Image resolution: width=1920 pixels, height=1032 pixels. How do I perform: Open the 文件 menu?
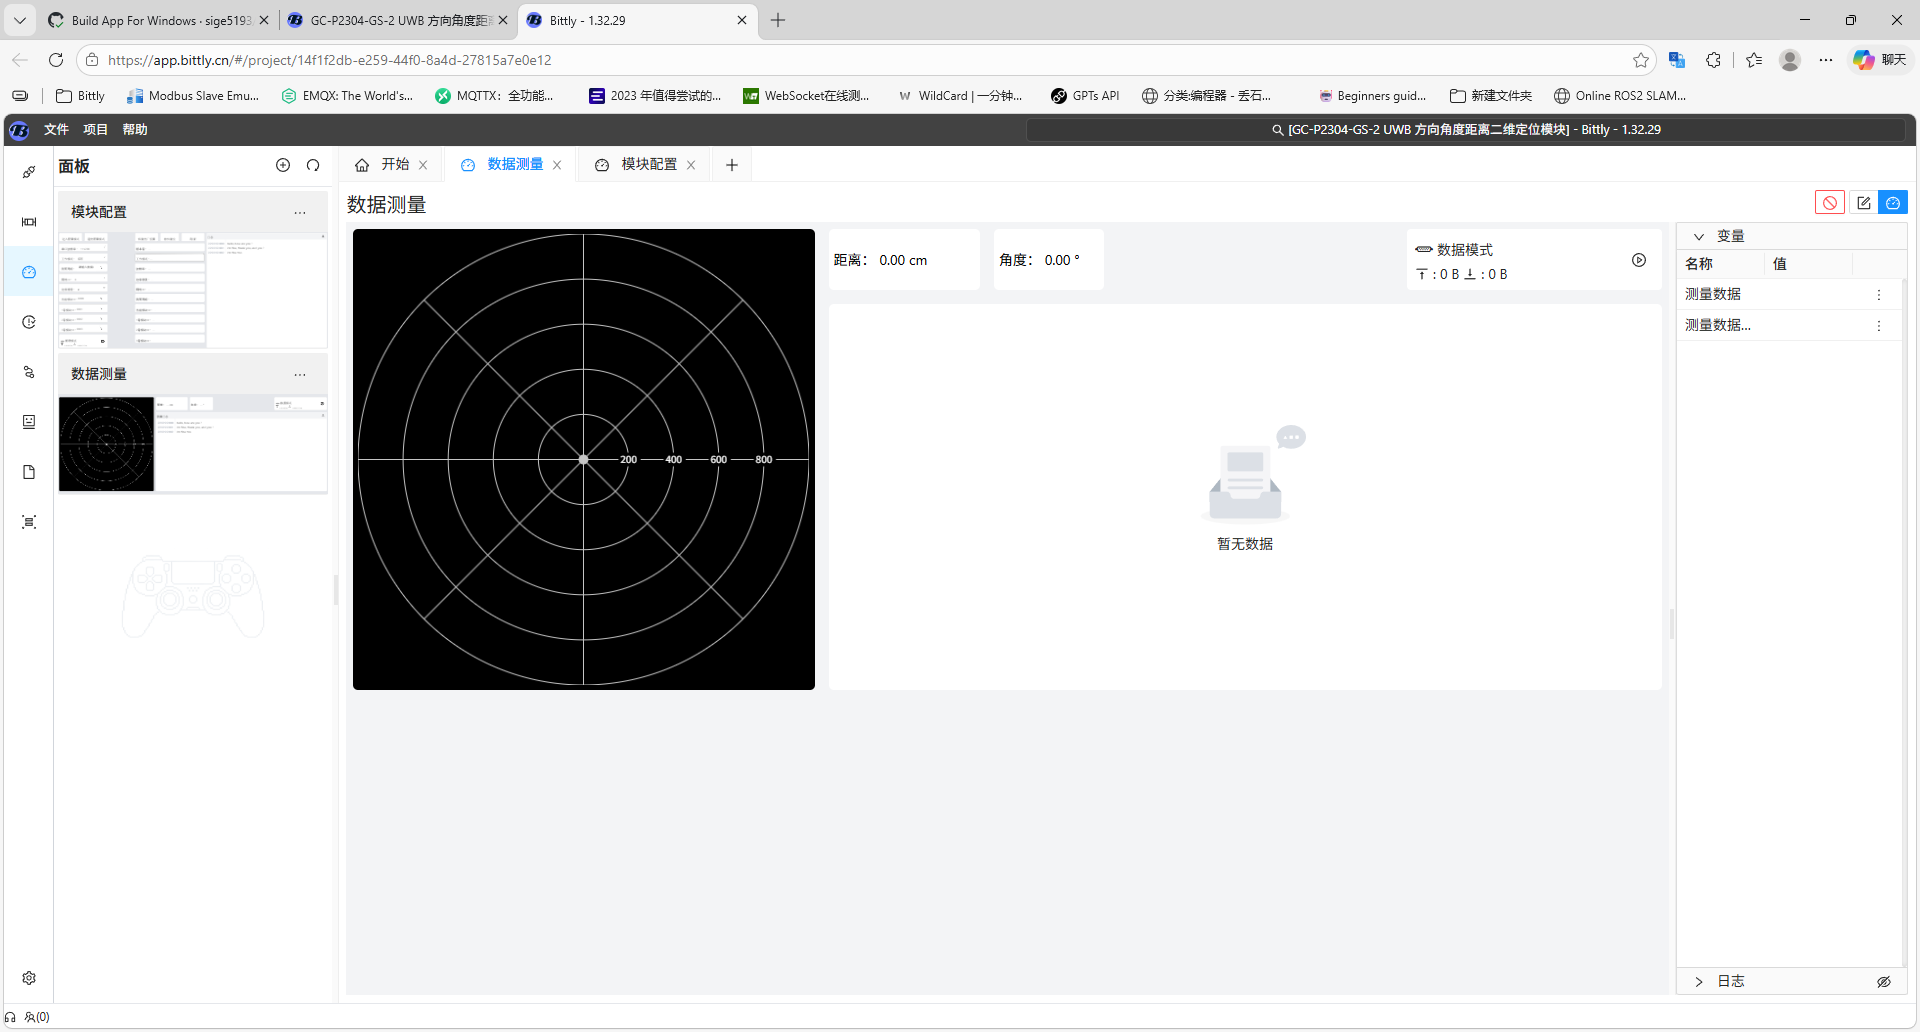56,130
